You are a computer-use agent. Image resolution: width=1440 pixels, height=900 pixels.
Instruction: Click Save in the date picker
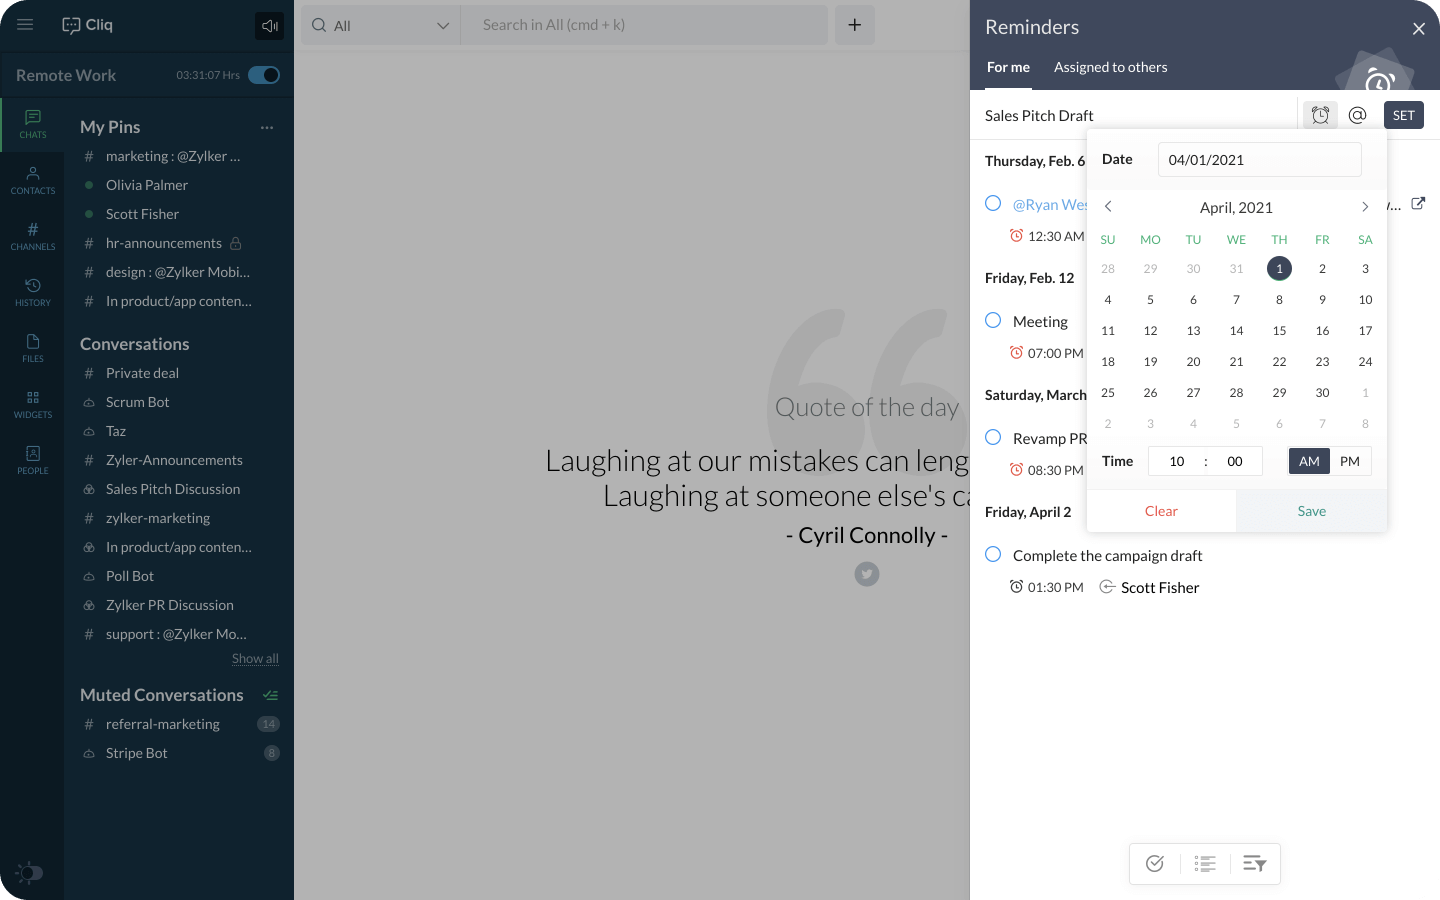[1311, 511]
